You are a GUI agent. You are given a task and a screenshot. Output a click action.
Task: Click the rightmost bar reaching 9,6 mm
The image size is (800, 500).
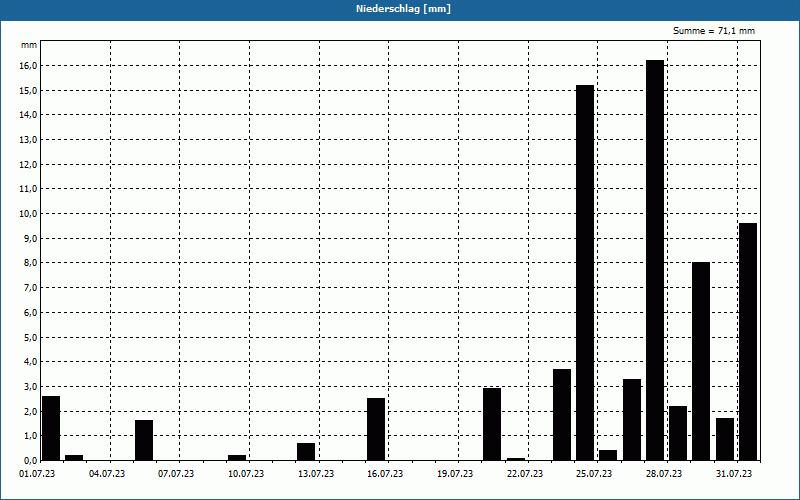coord(748,342)
